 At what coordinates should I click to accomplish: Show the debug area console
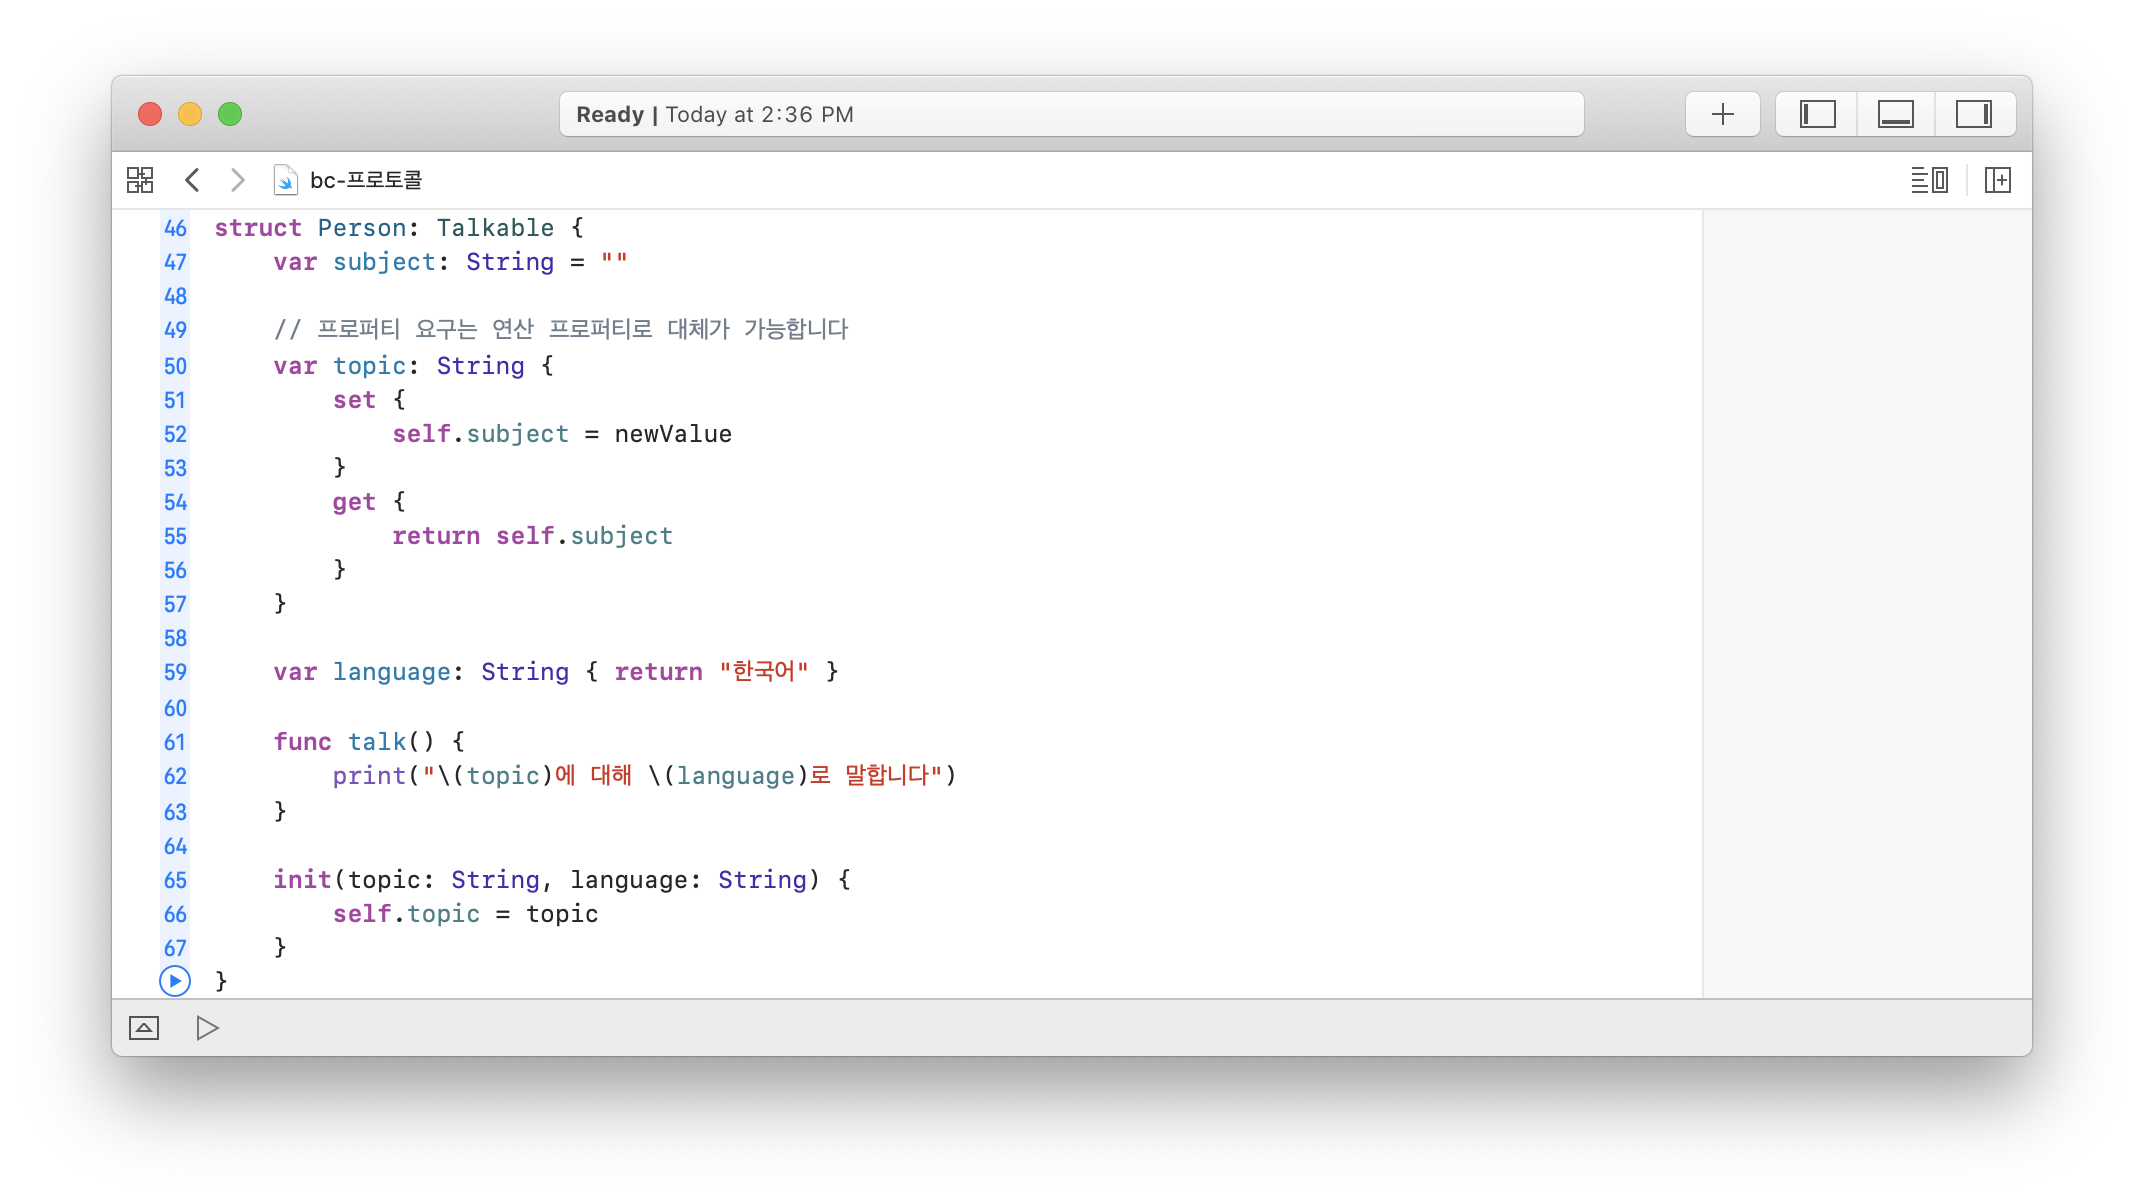point(144,1028)
